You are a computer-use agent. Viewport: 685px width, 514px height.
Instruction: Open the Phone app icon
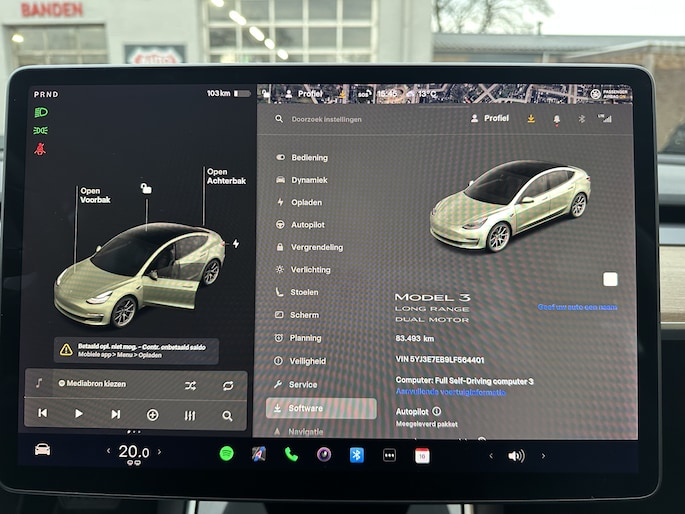291,454
